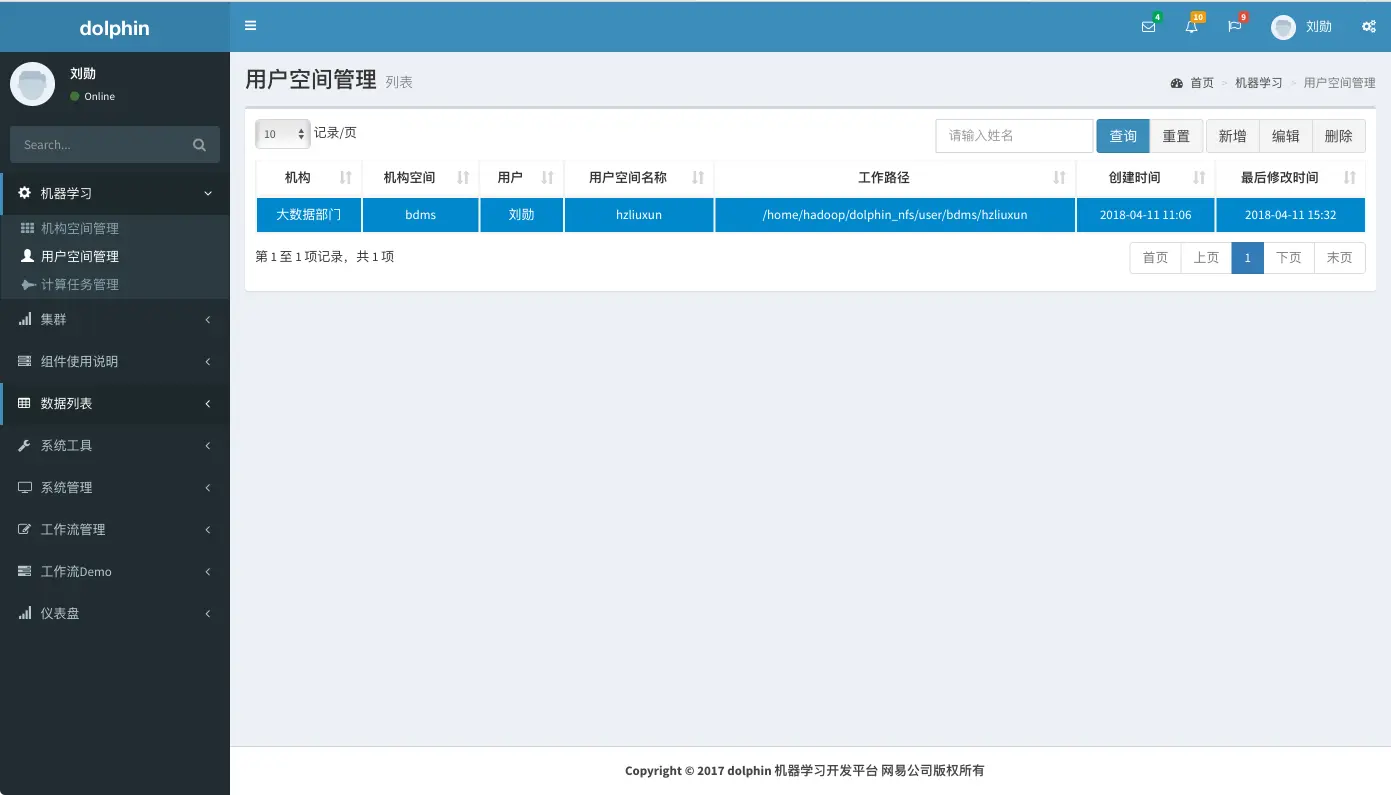Select the 大数据部门 table cell

pos(309,215)
